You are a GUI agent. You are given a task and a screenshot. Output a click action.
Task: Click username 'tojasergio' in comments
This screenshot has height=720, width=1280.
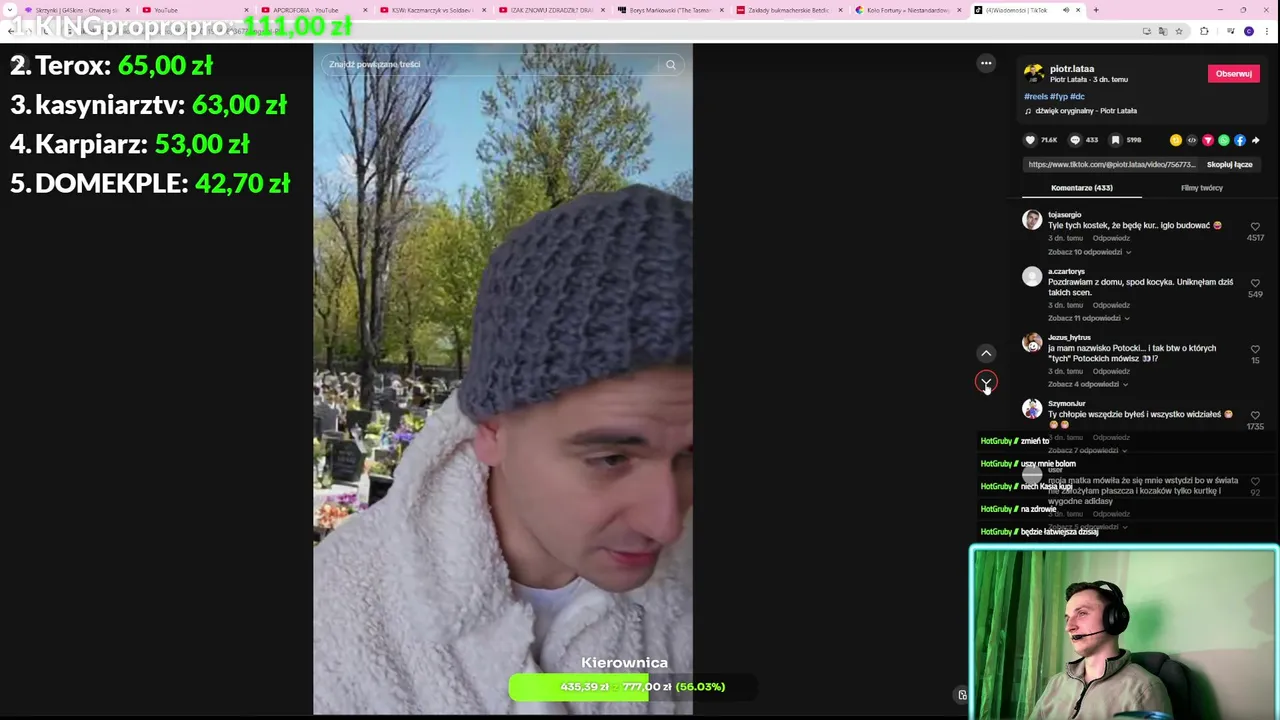tap(1064, 215)
